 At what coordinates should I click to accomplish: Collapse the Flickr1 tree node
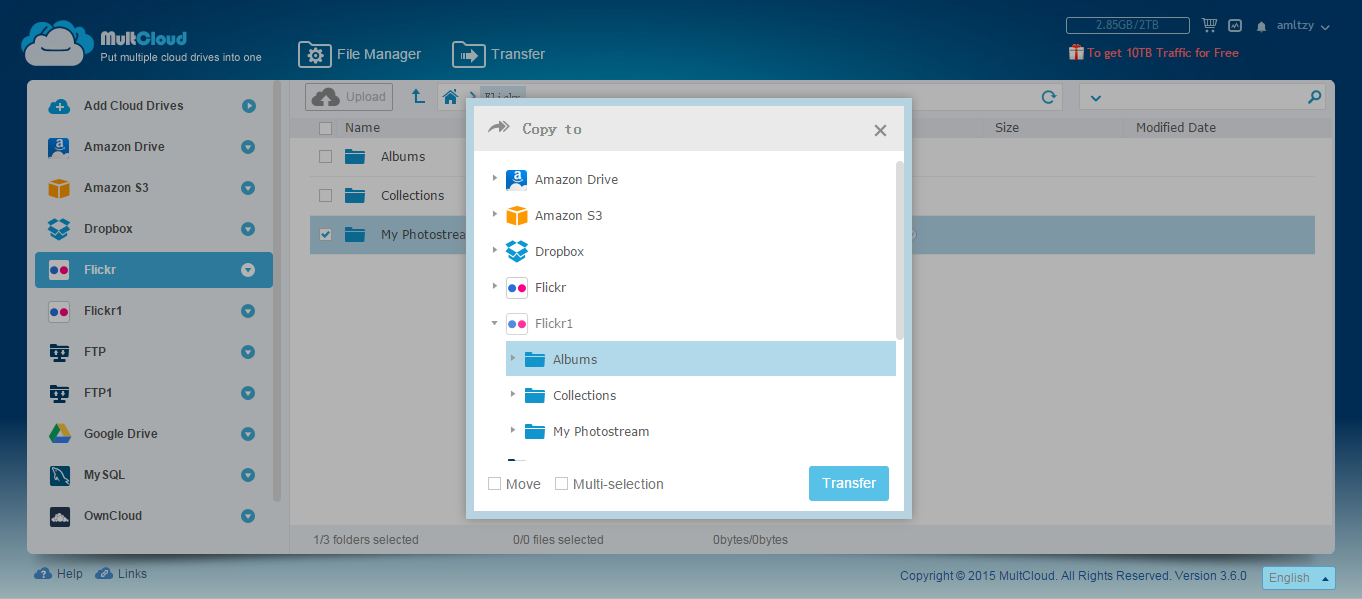pos(494,323)
